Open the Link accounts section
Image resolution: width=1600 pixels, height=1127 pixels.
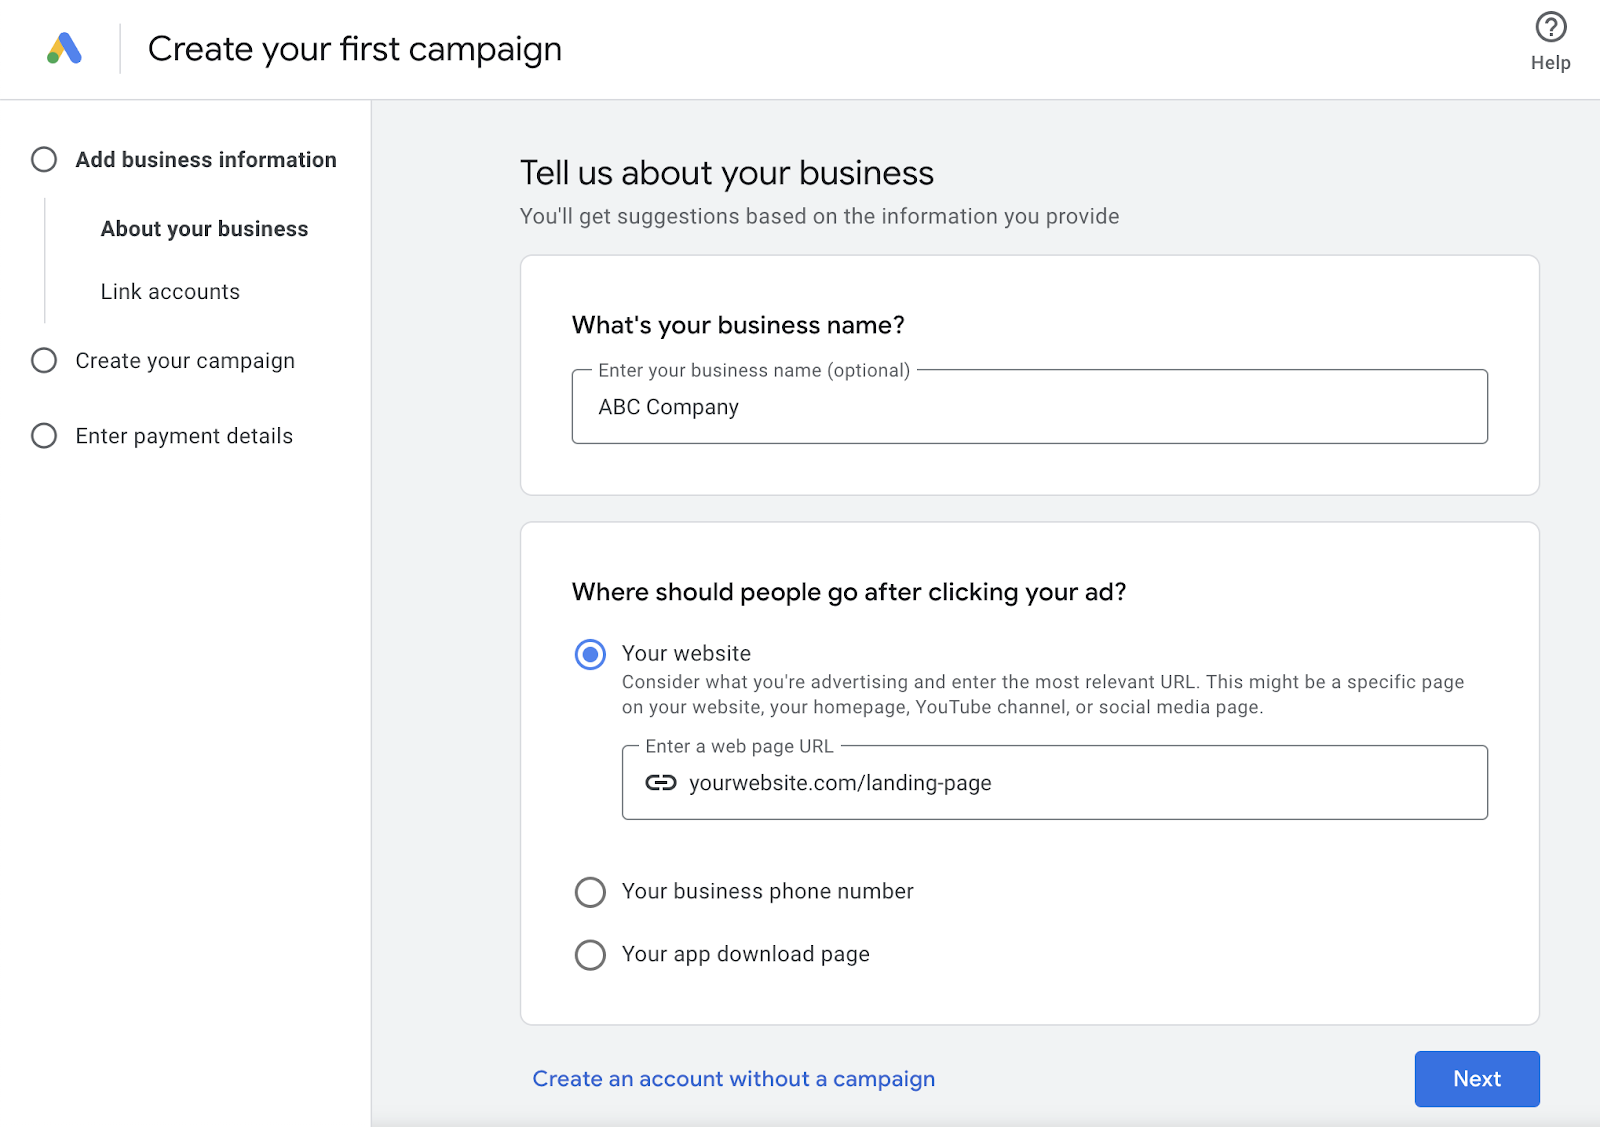[x=170, y=291]
